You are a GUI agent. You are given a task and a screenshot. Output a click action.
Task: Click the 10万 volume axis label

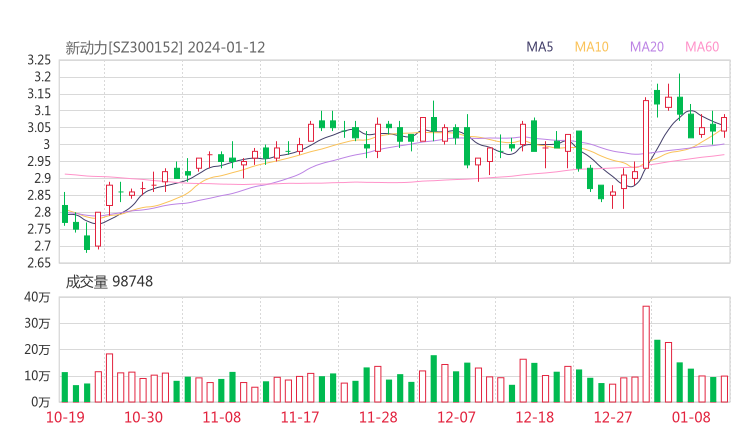click(x=37, y=376)
